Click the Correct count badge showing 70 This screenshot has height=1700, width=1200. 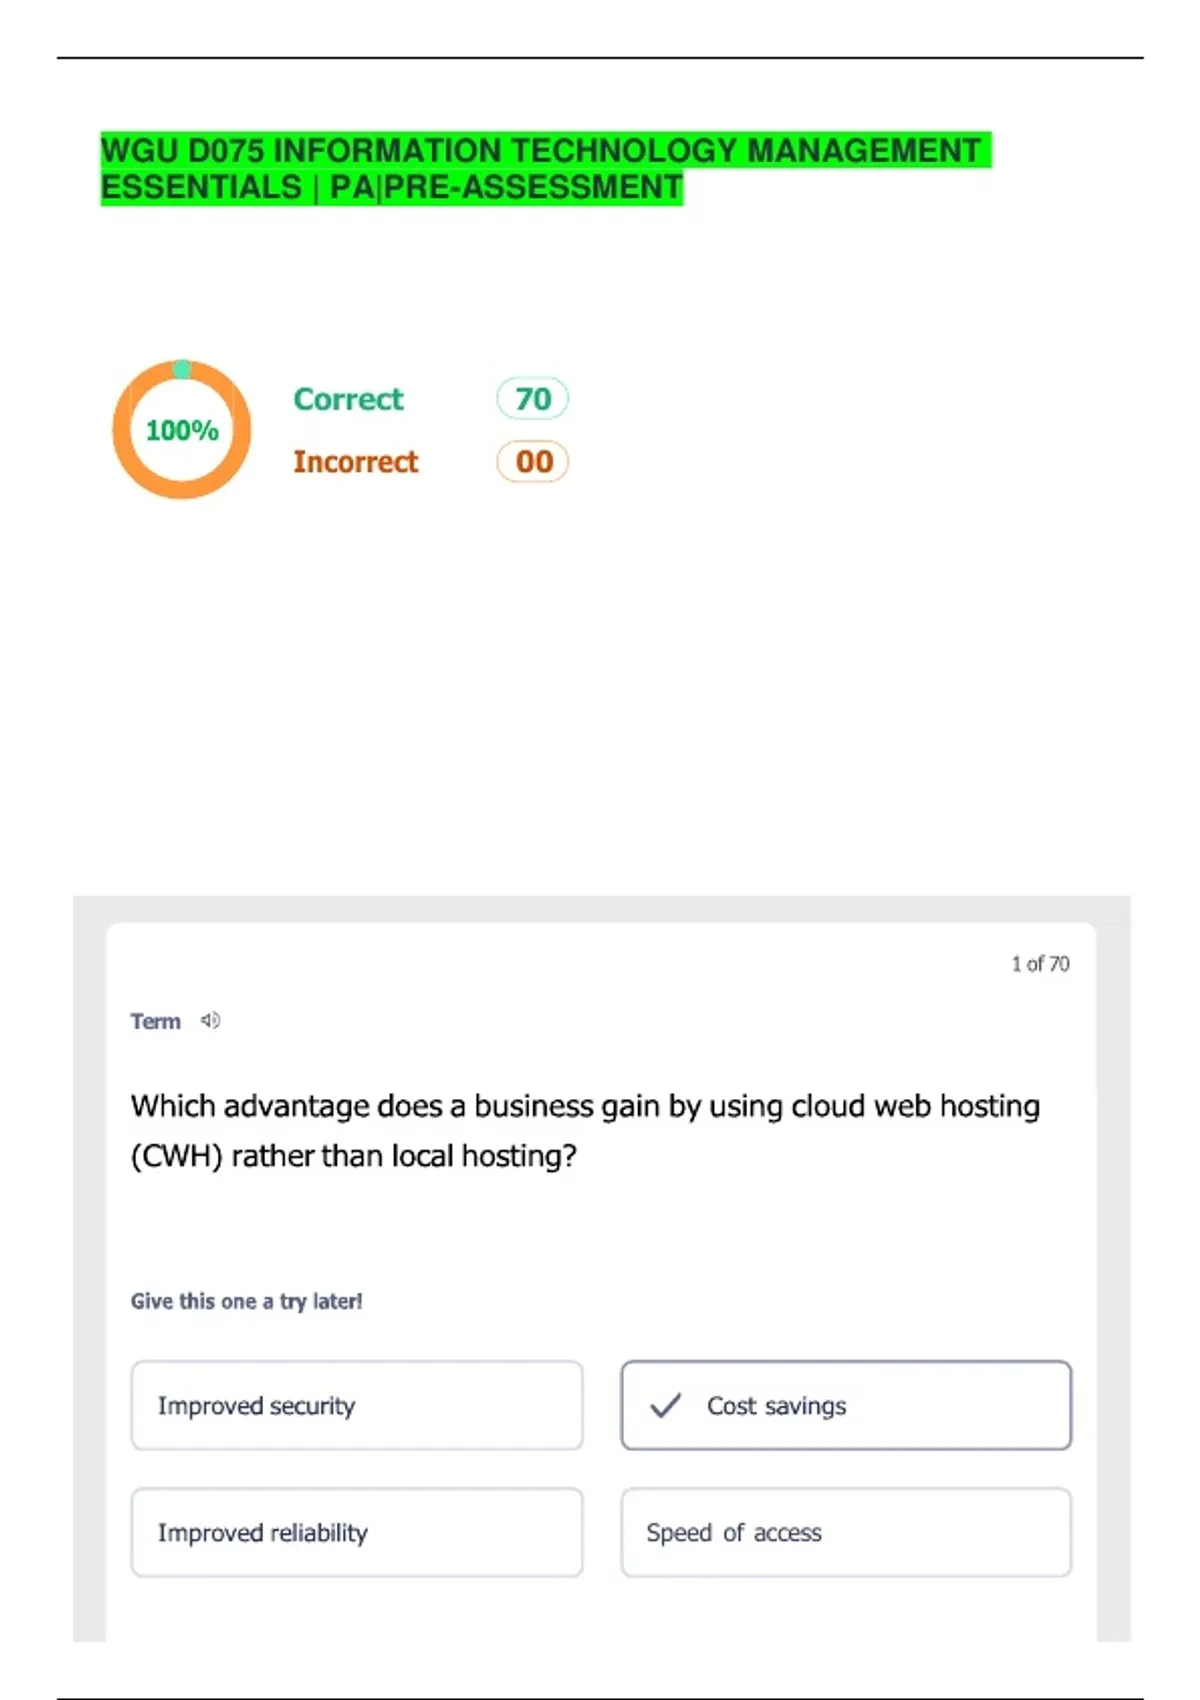click(x=533, y=399)
